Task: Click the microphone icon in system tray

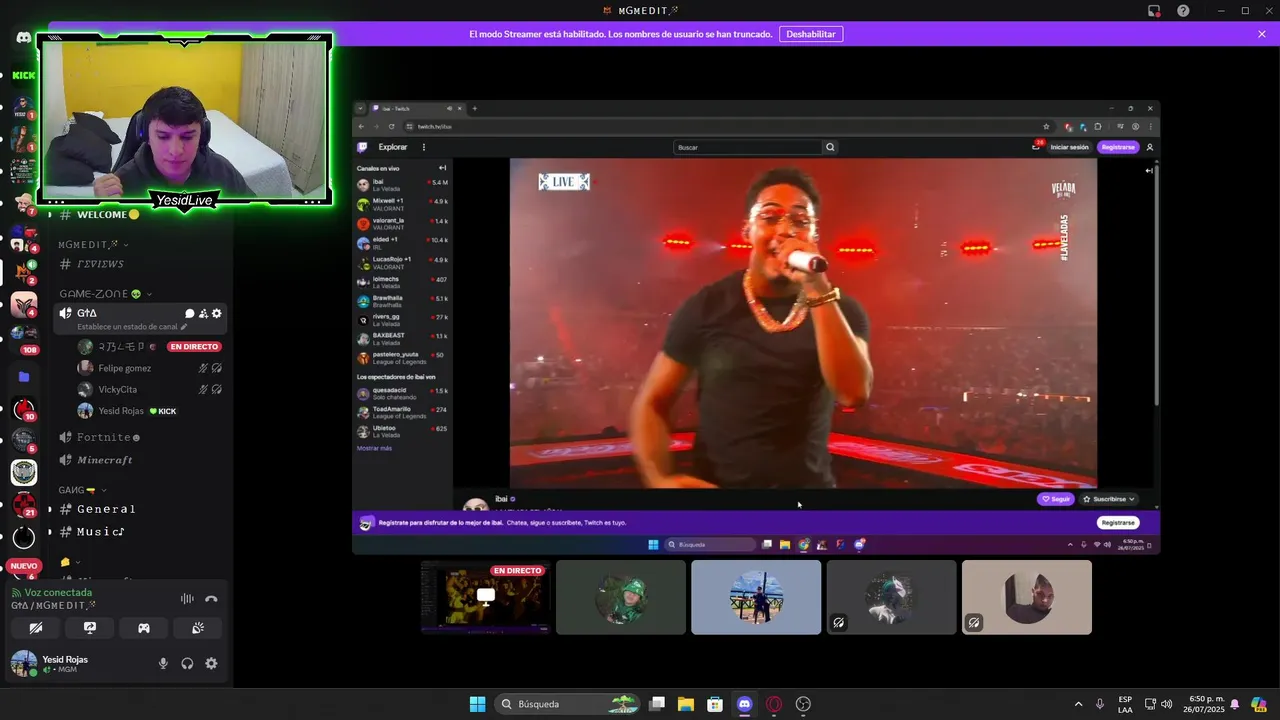Action: point(1099,704)
